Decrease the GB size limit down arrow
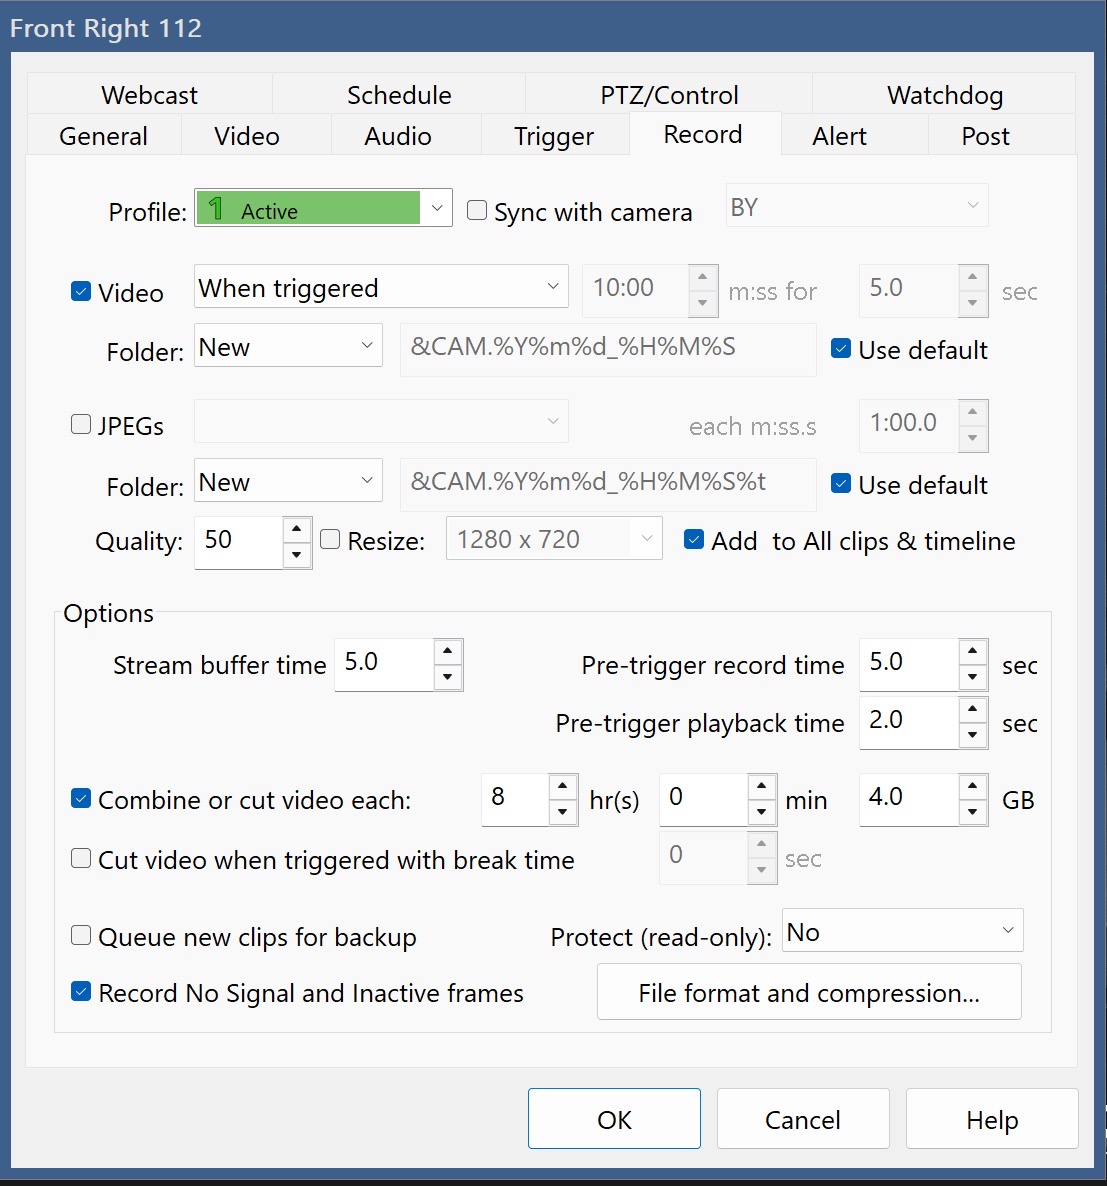1107x1186 pixels. [972, 812]
